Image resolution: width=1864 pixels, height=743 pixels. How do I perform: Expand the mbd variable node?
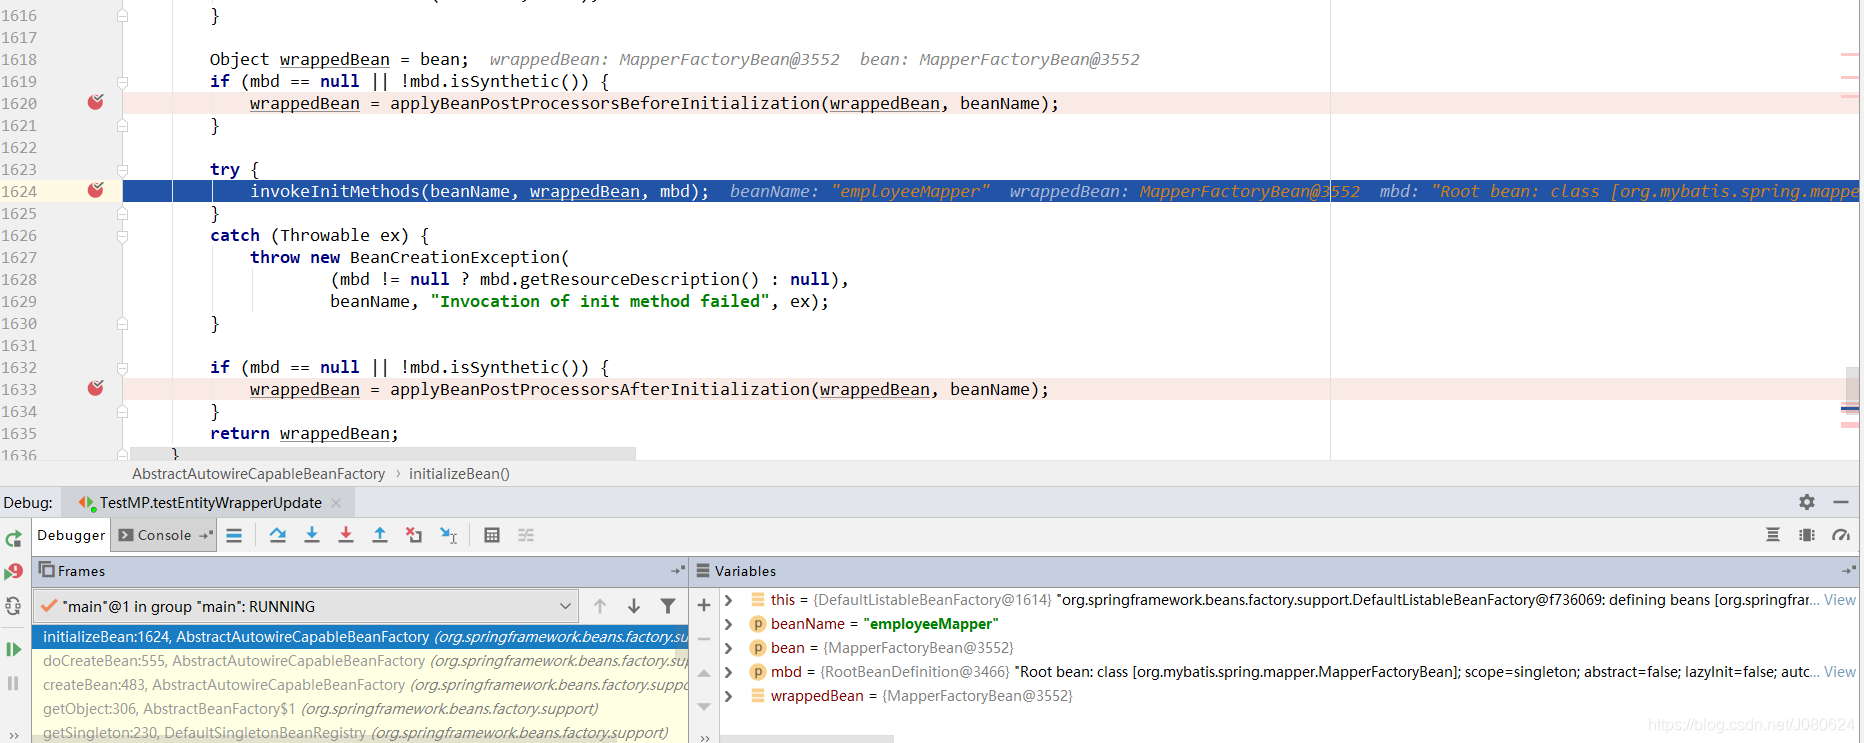pyautogui.click(x=728, y=672)
